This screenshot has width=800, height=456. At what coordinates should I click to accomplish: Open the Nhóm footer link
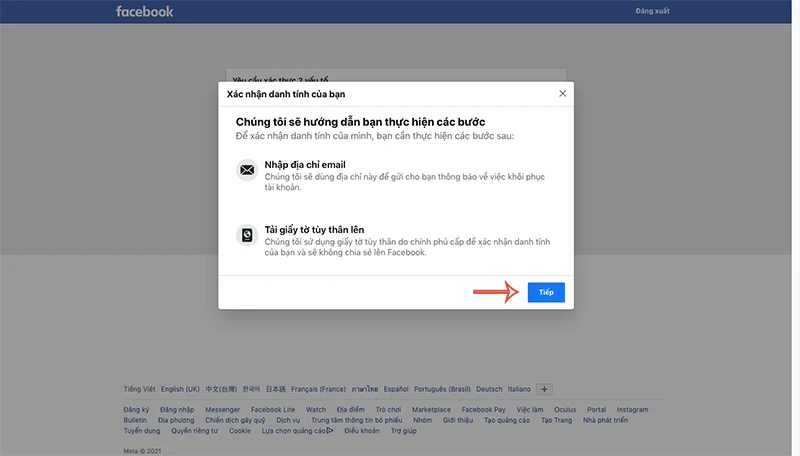click(422, 420)
